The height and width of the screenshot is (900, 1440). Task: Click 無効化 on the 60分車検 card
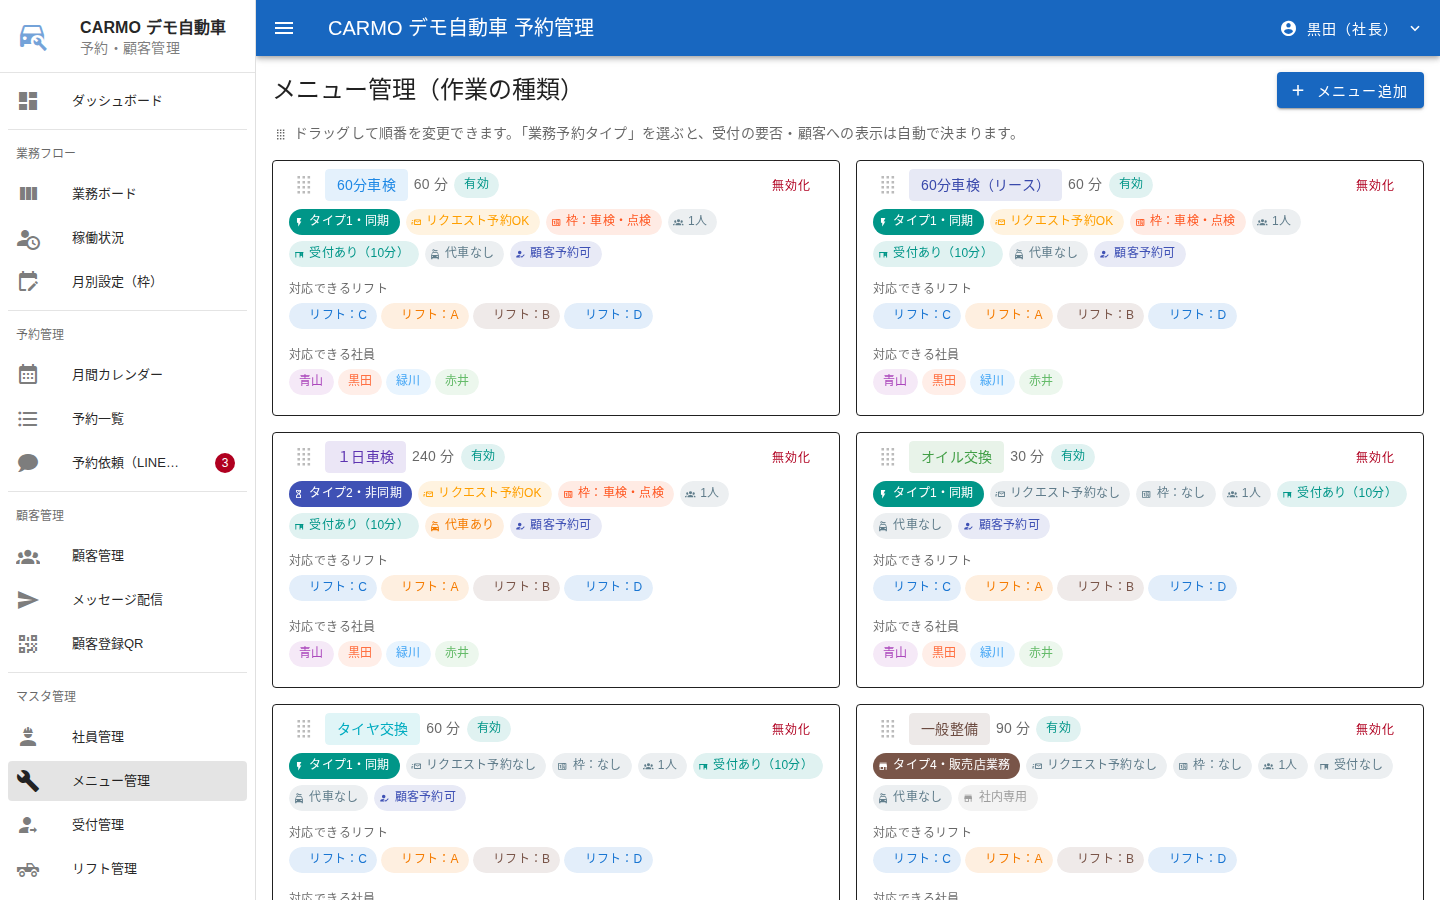791,185
